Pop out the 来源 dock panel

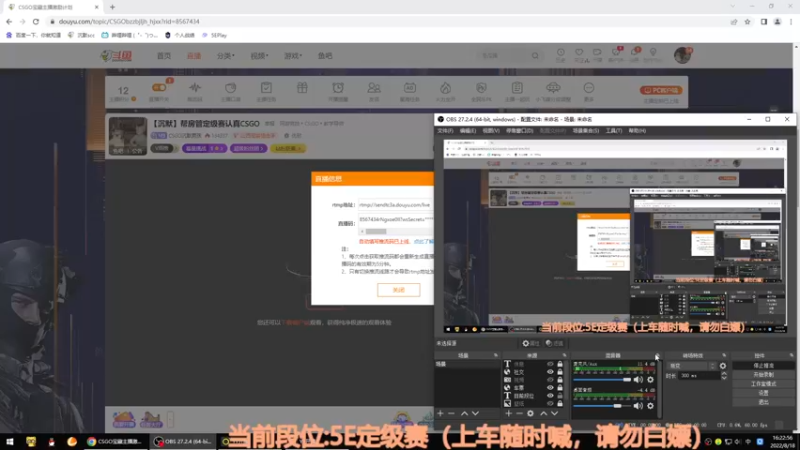coord(564,355)
